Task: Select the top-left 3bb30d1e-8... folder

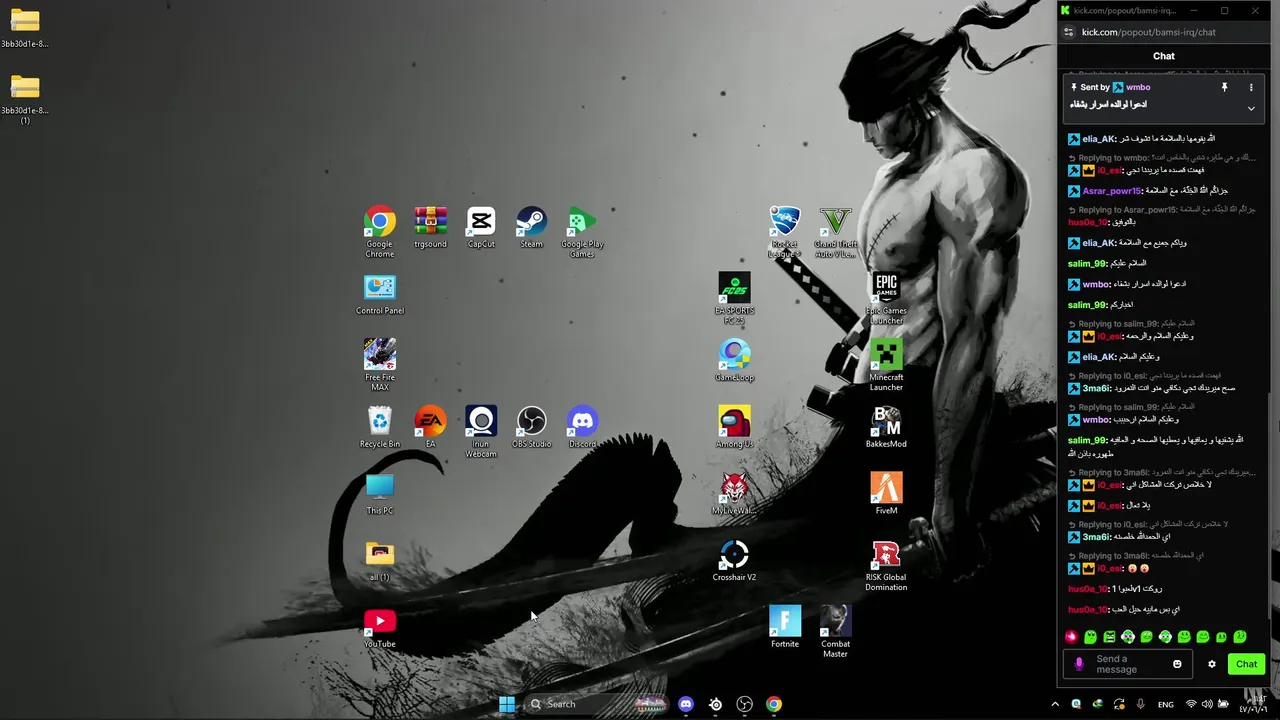Action: pyautogui.click(x=25, y=28)
